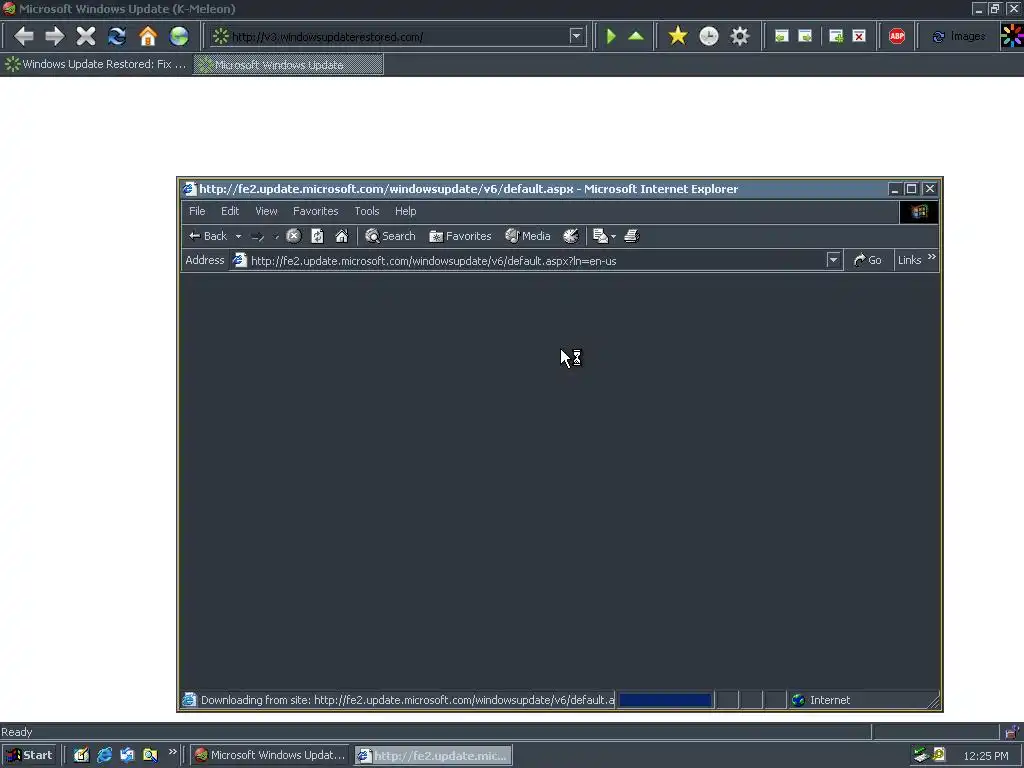Screen dimensions: 1024x768
Task: Click the blue download progress bar in IE
Action: [665, 700]
